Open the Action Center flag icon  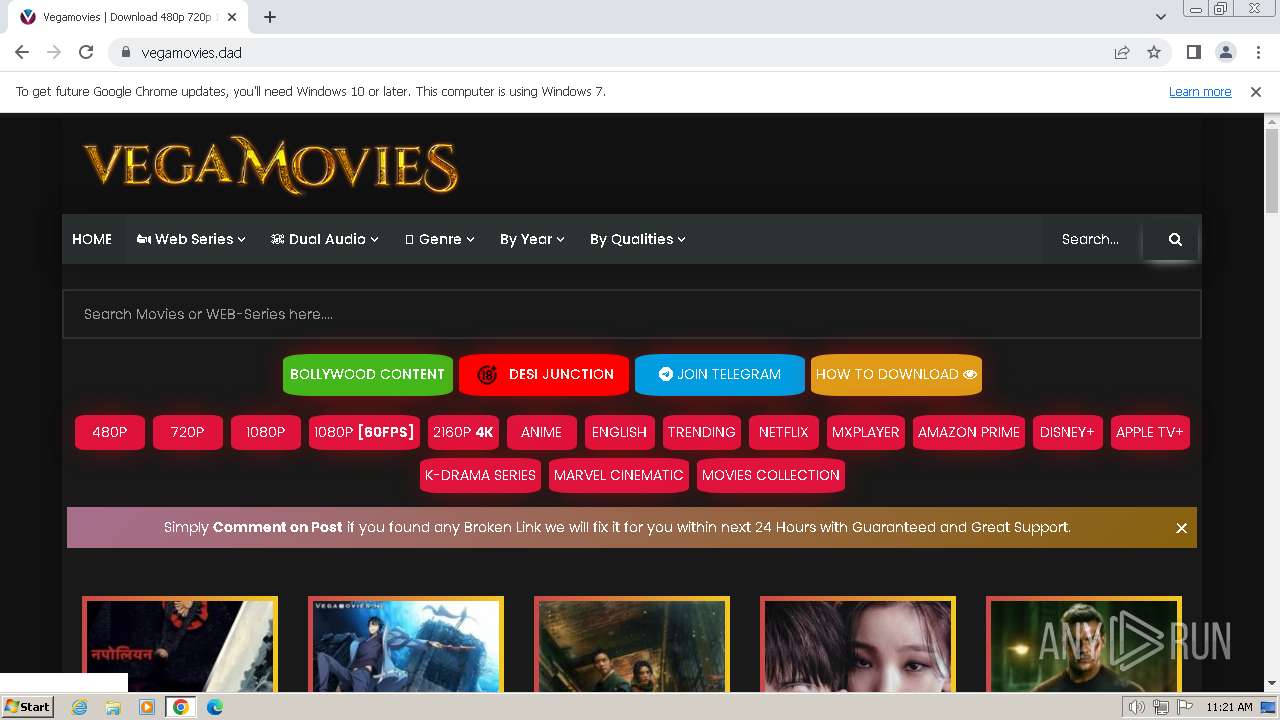click(x=1185, y=707)
